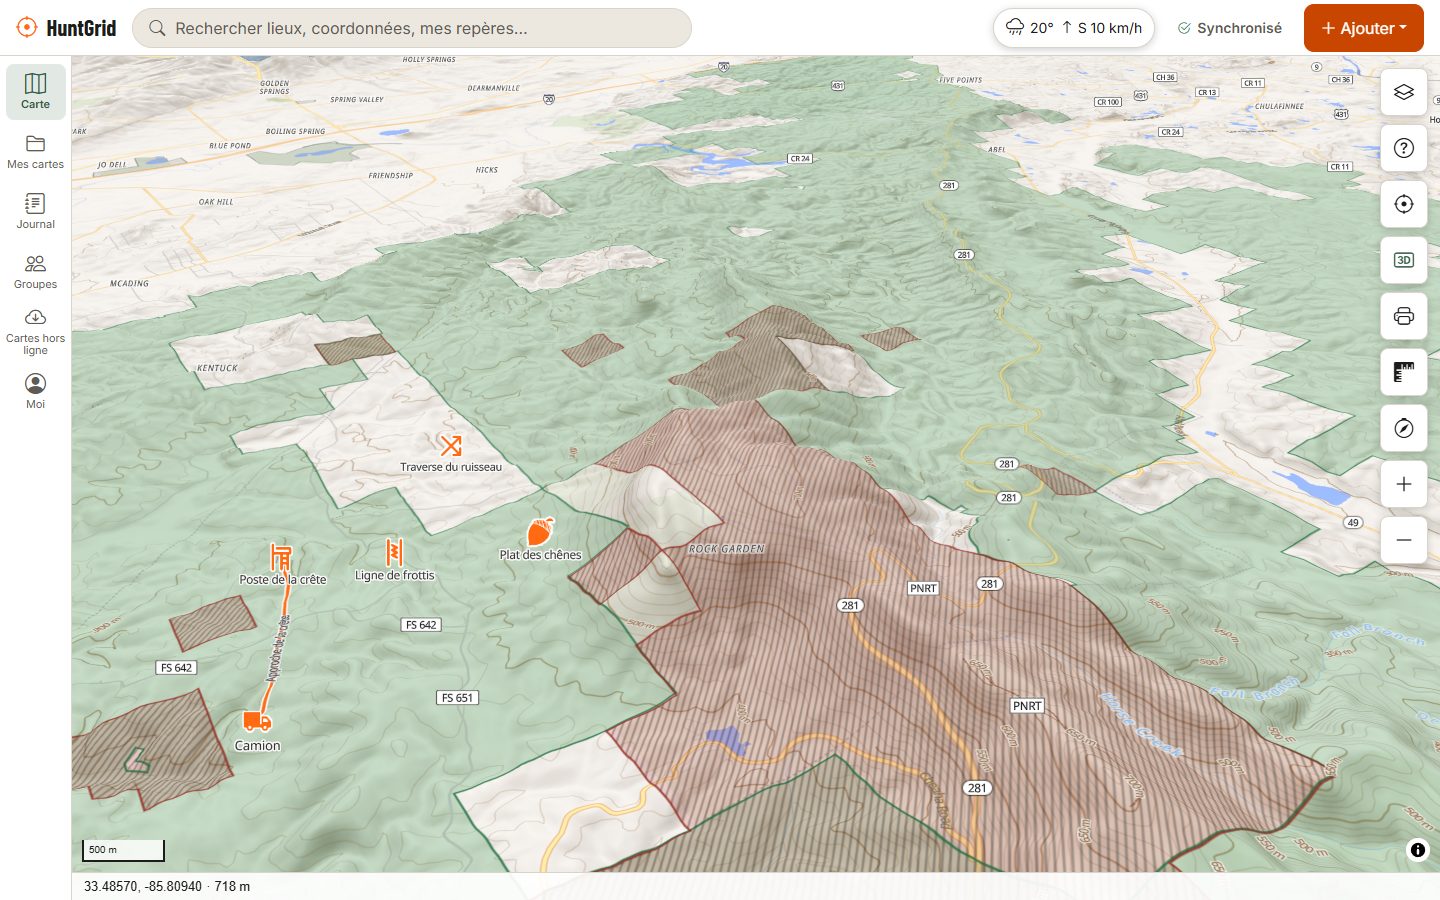
Task: Open the help question mark button
Action: click(x=1404, y=148)
